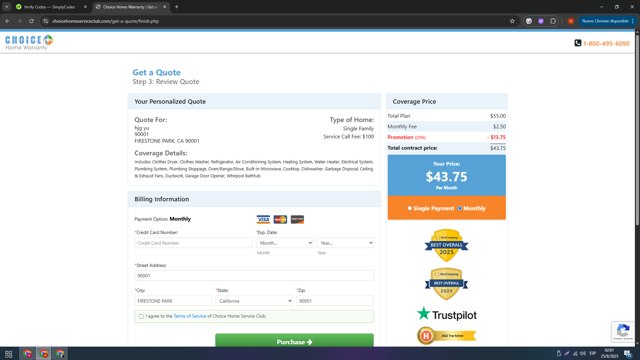Click the Monthly Fee $2.50 row
This screenshot has height=360, width=640.
click(x=447, y=127)
